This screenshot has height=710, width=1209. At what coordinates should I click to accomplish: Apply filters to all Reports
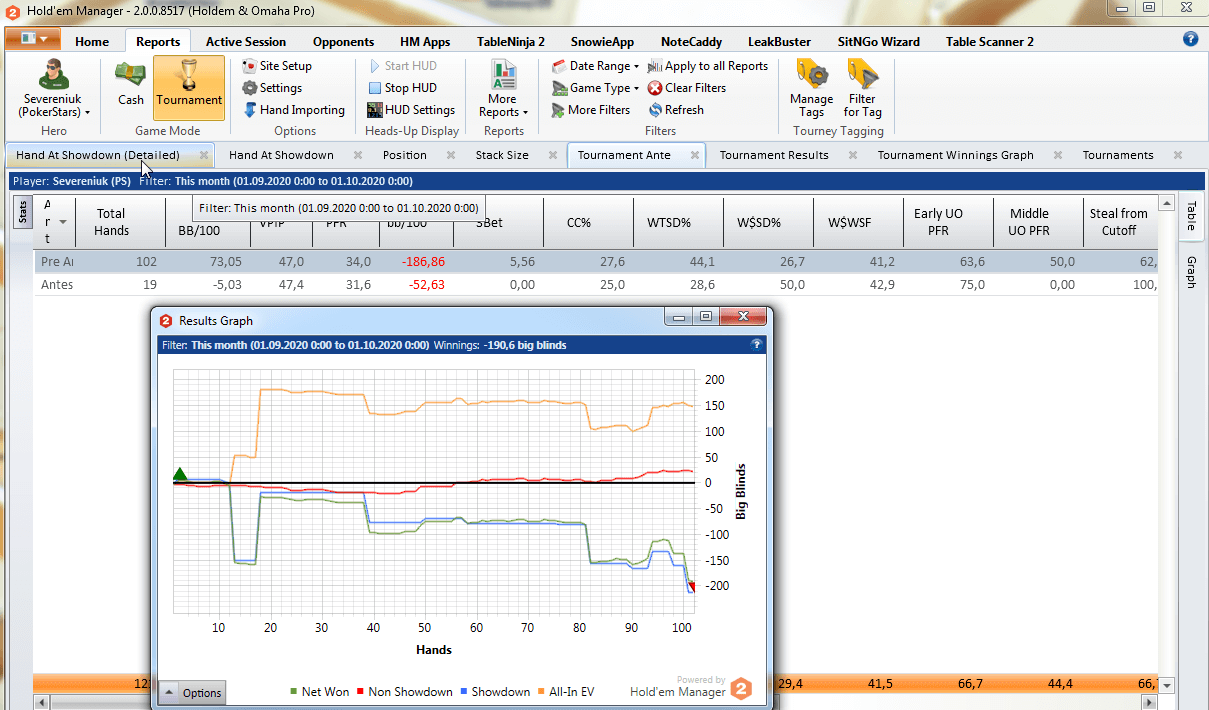click(x=708, y=66)
